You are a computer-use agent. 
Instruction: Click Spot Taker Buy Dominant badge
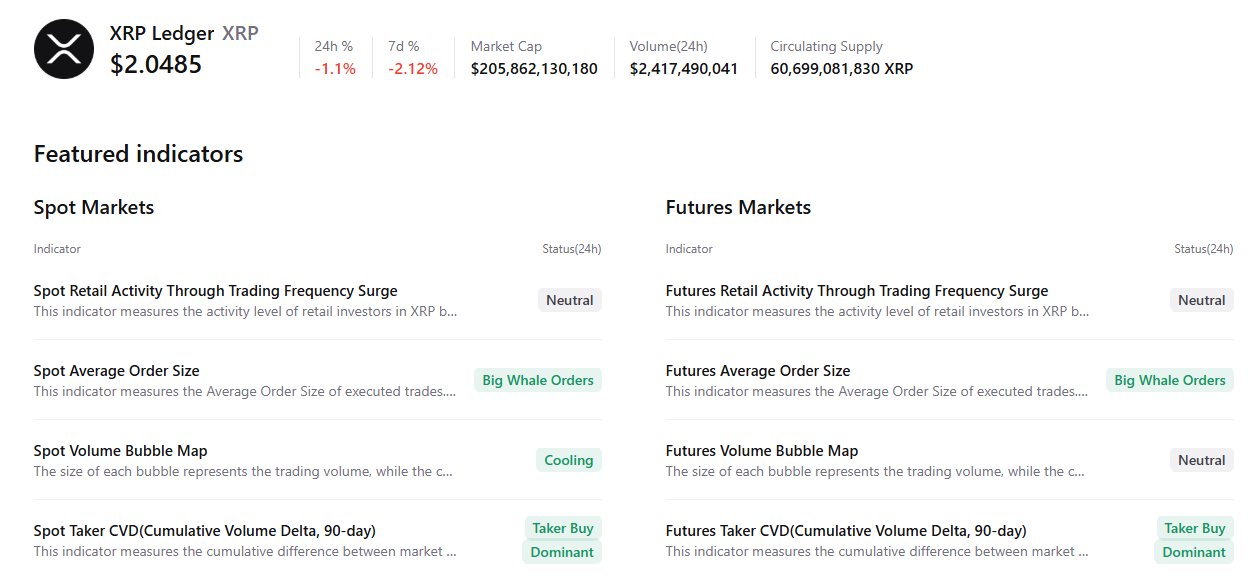pyautogui.click(x=562, y=540)
